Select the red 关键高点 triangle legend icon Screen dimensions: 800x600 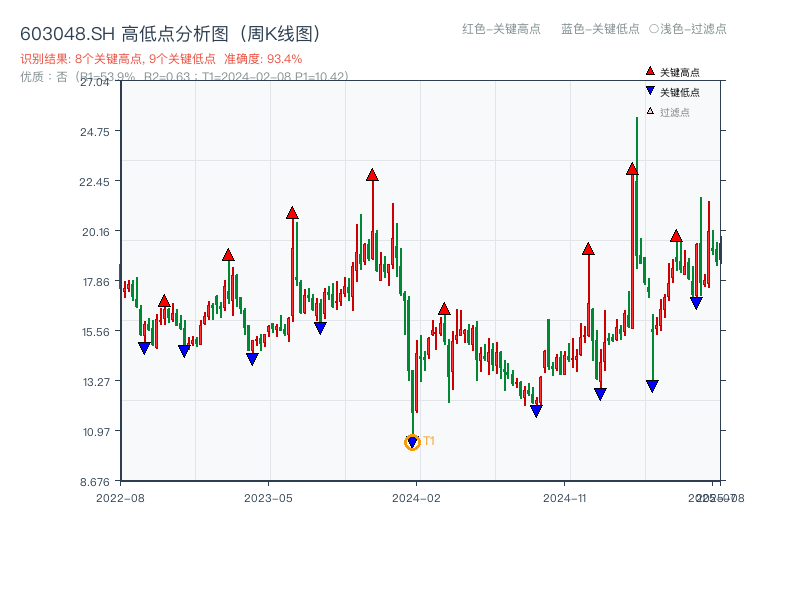[650, 71]
